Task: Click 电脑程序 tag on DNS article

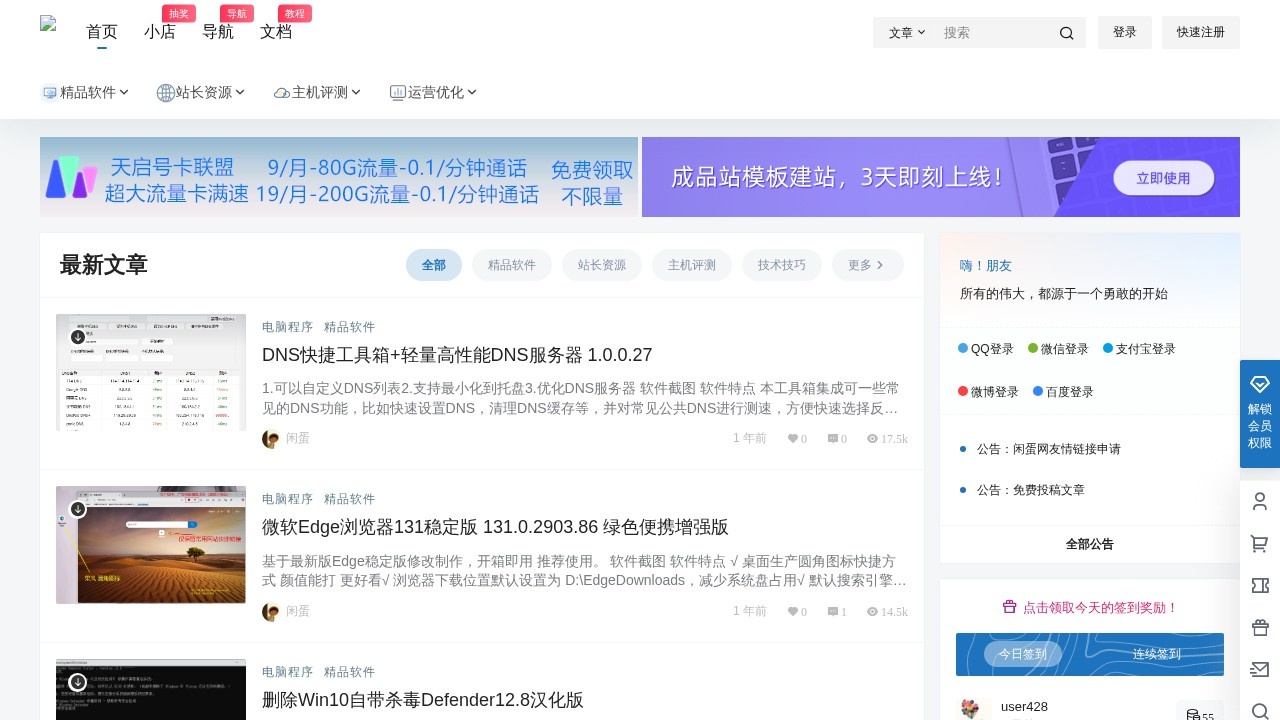Action: coord(287,327)
